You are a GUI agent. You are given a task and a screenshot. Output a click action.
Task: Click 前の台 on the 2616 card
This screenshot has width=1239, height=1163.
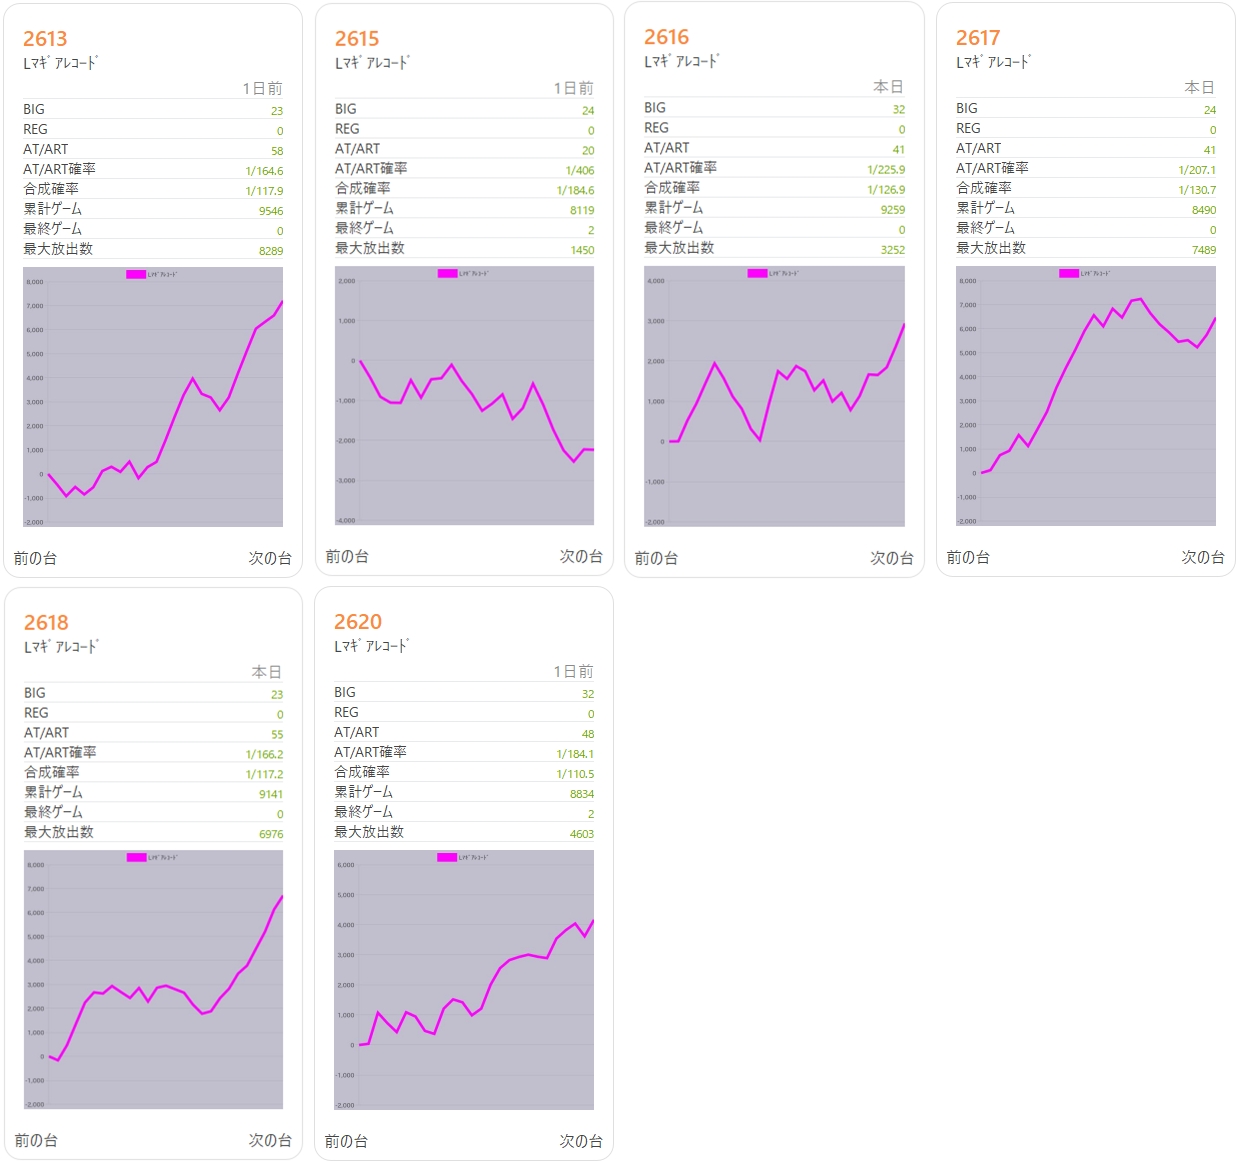click(656, 558)
